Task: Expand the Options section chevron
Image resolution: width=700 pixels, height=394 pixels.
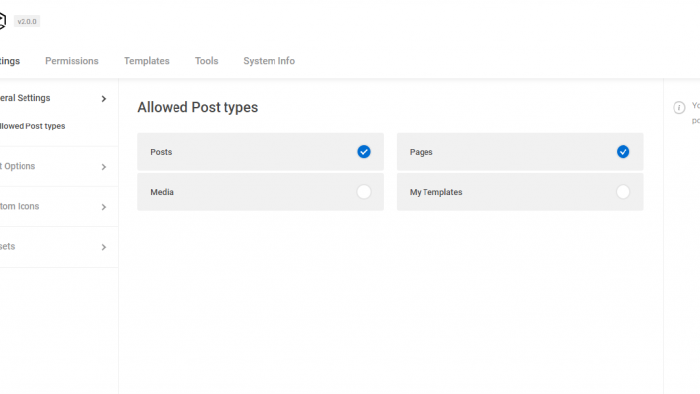Action: (104, 167)
